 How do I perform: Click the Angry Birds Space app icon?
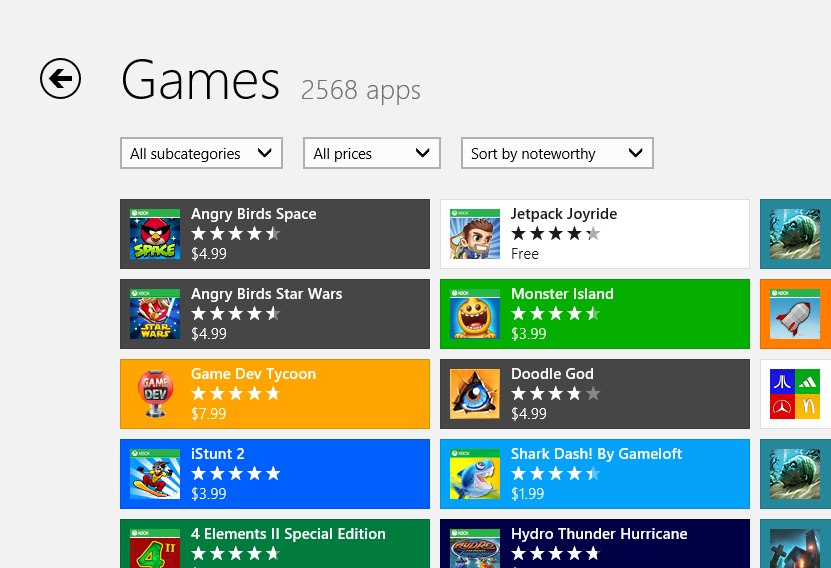(155, 234)
